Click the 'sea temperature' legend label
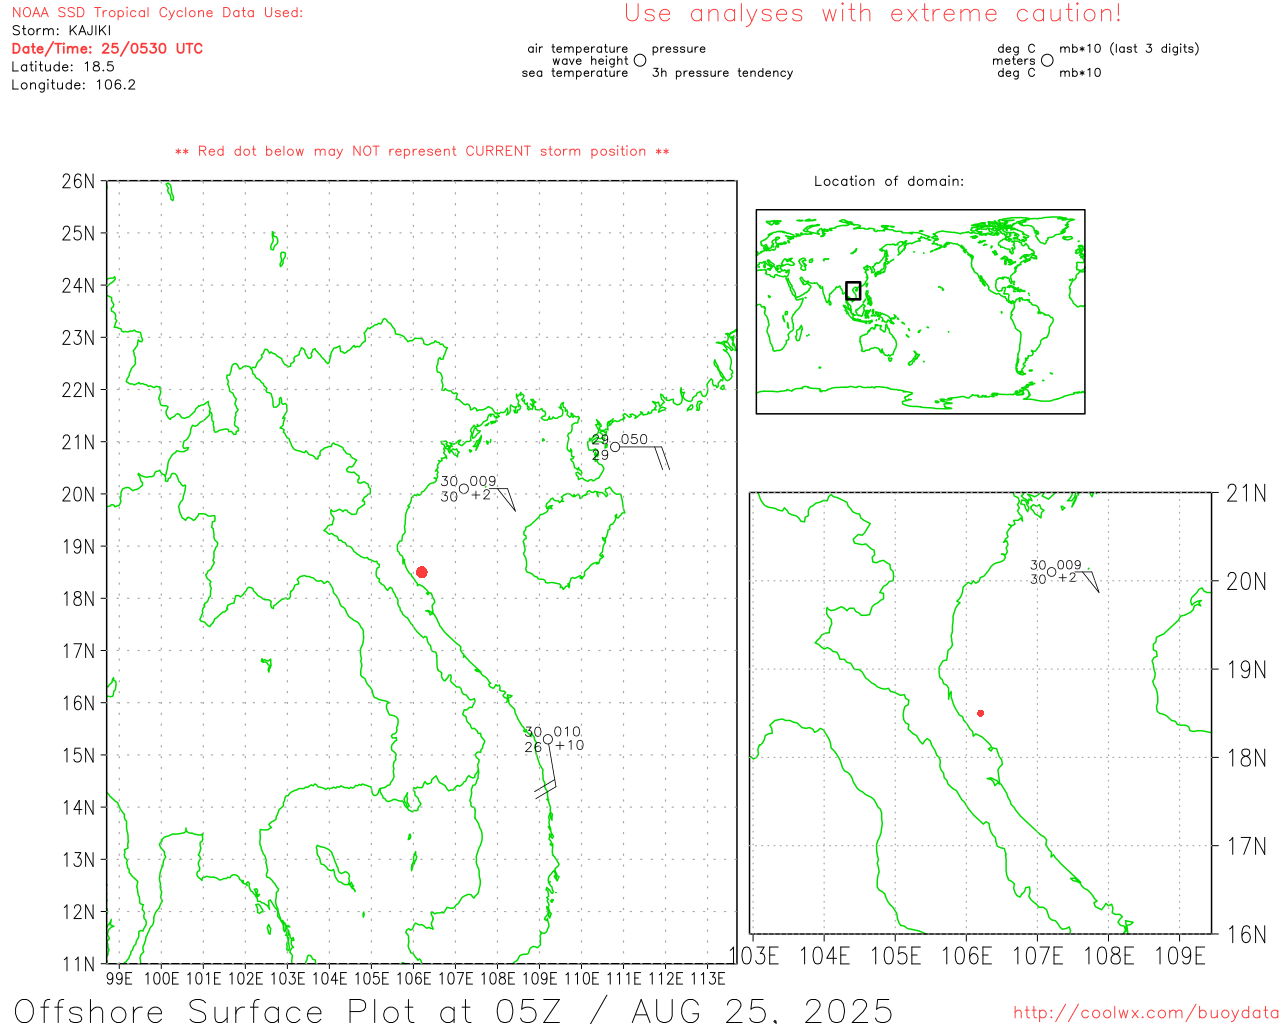Image resolution: width=1280 pixels, height=1024 pixels. pyautogui.click(x=575, y=73)
